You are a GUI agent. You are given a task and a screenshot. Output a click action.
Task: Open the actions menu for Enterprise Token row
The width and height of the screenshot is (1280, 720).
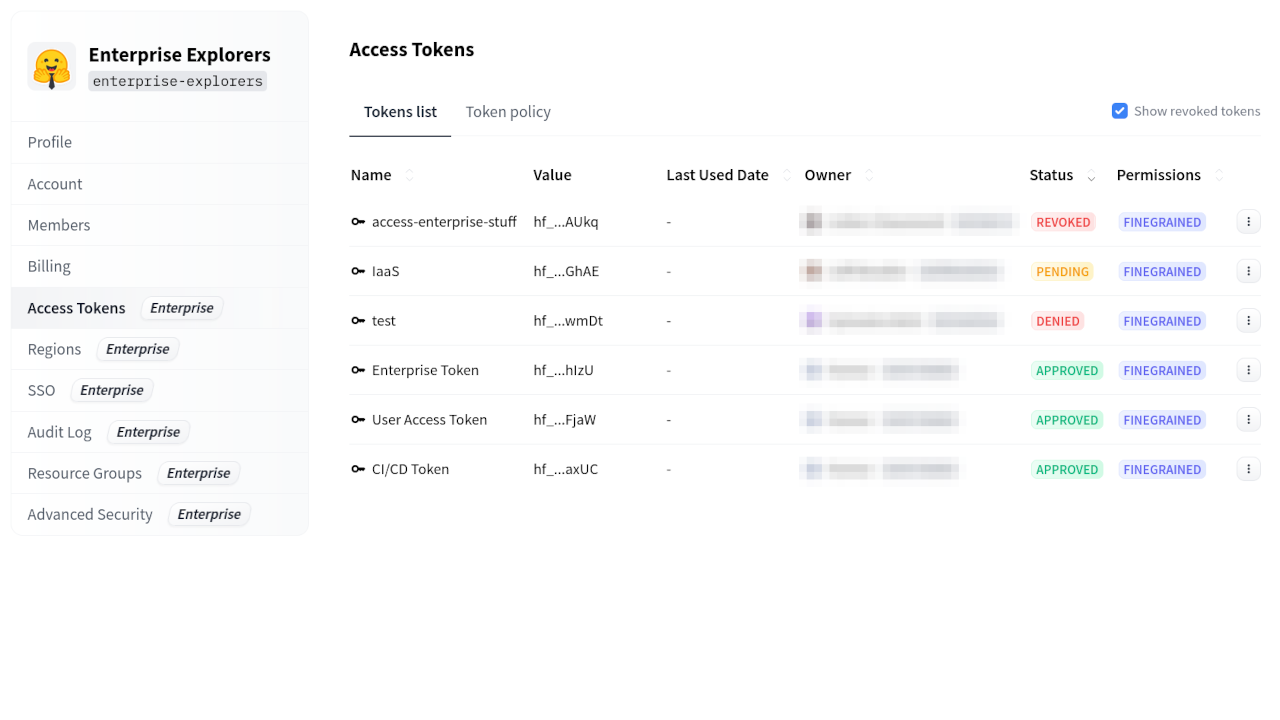coord(1248,370)
